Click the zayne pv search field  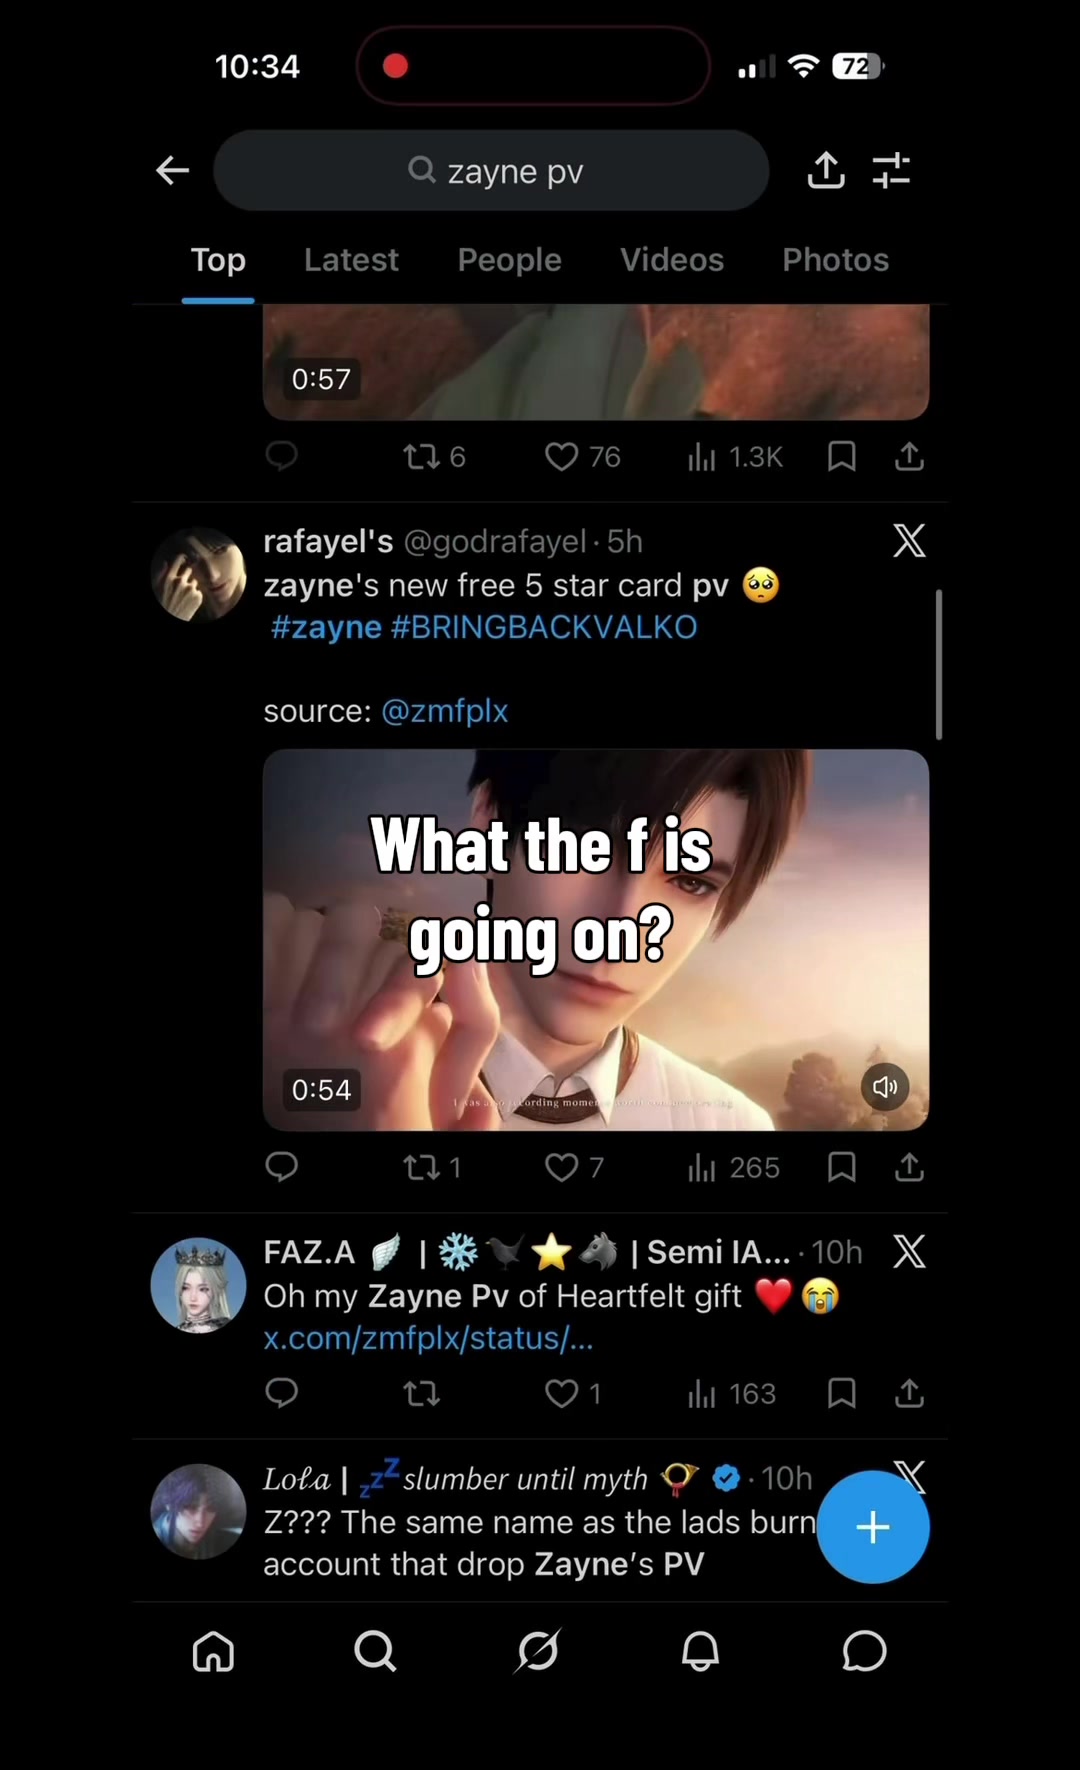click(491, 170)
